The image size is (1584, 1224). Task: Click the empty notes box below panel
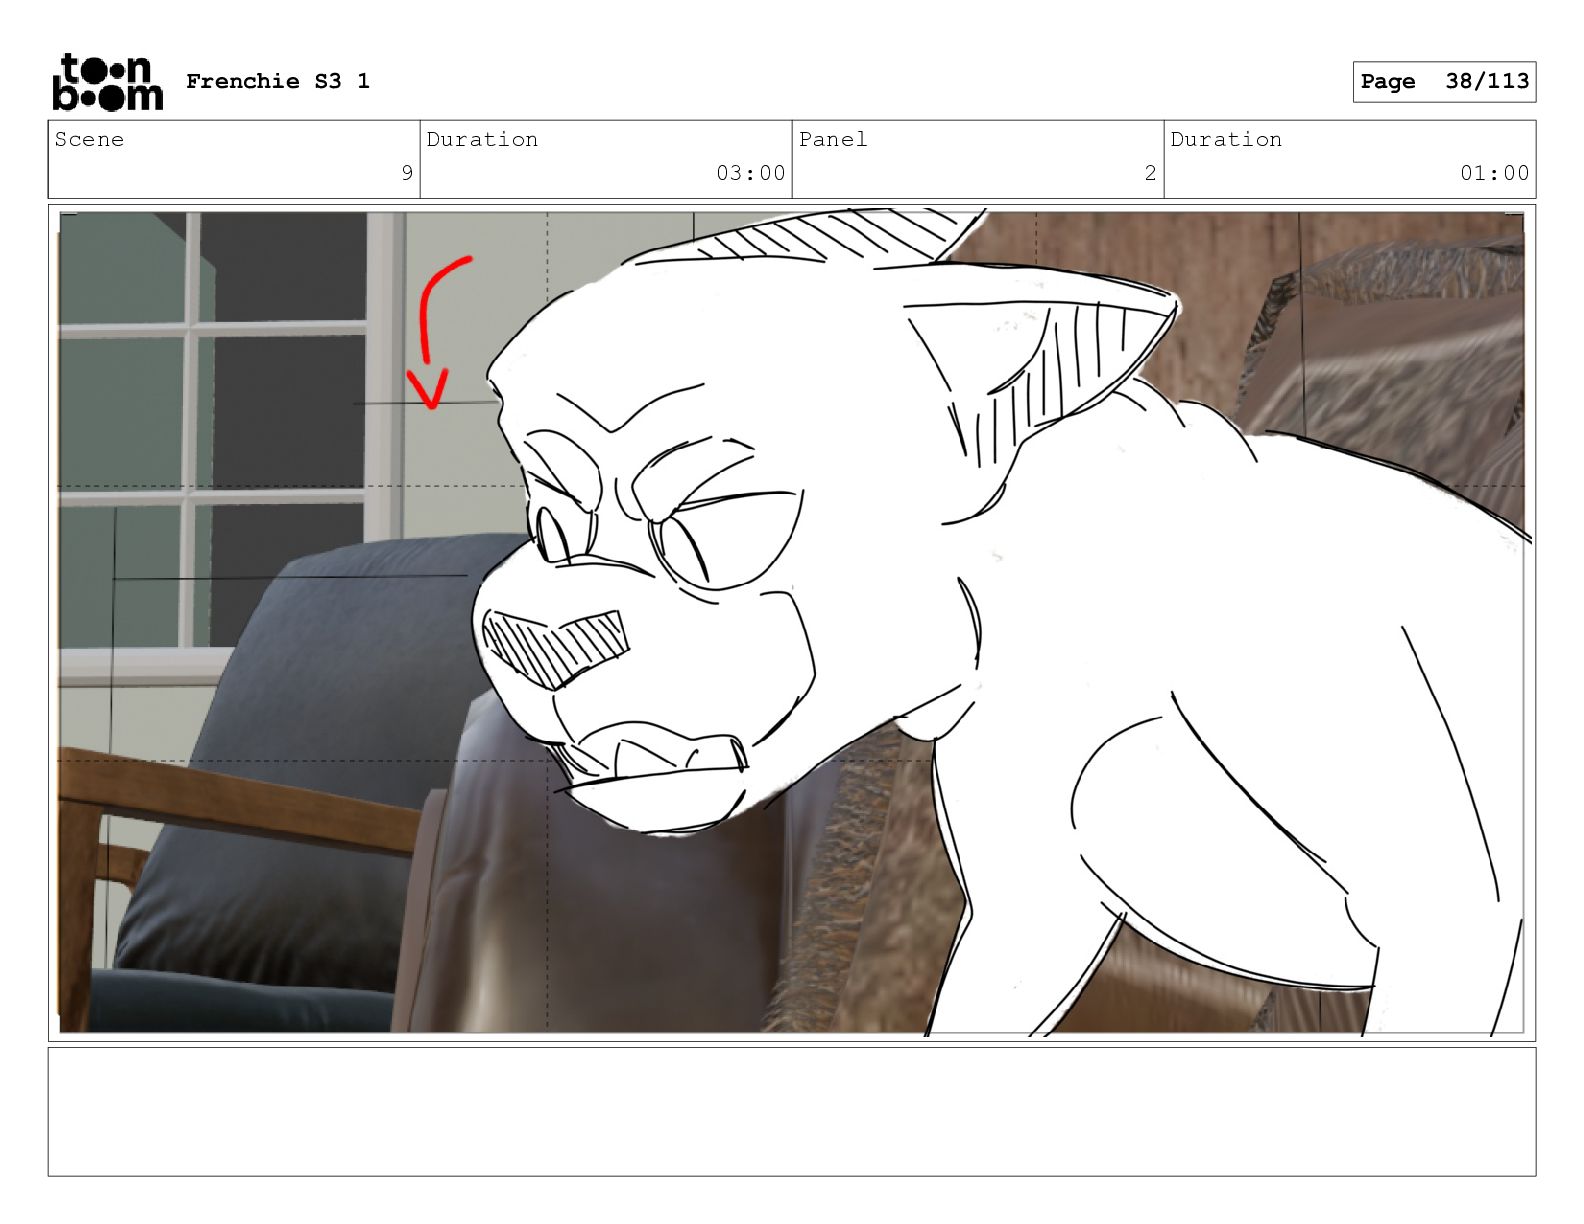point(792,1111)
